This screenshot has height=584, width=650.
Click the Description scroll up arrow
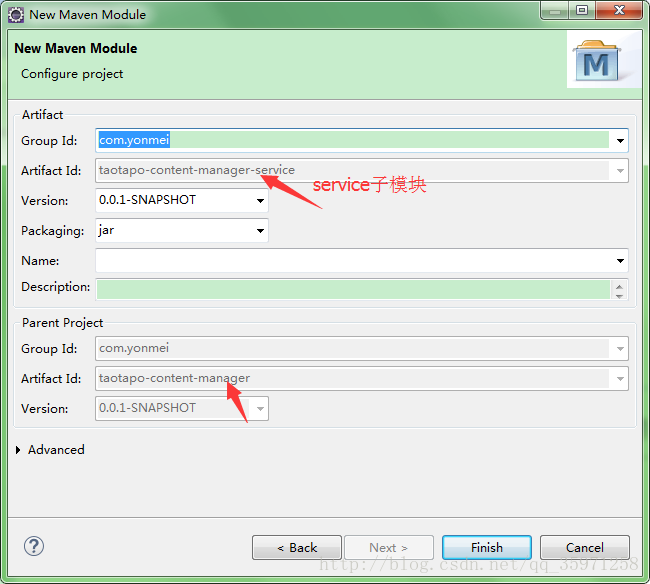point(619,286)
